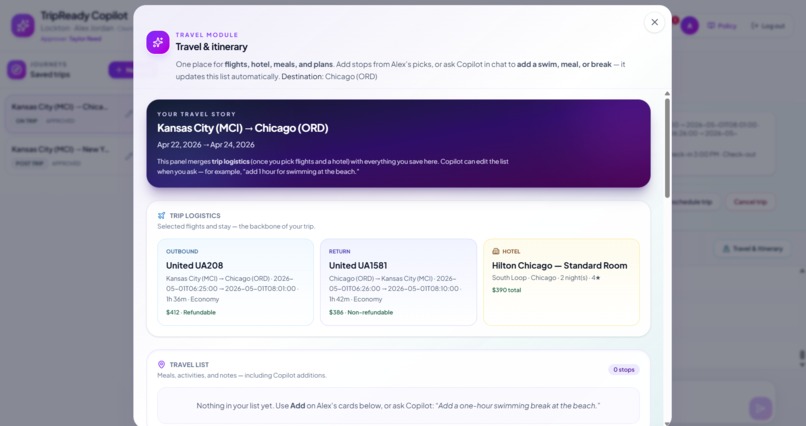Click the Reschedule trip button in background

[693, 202]
